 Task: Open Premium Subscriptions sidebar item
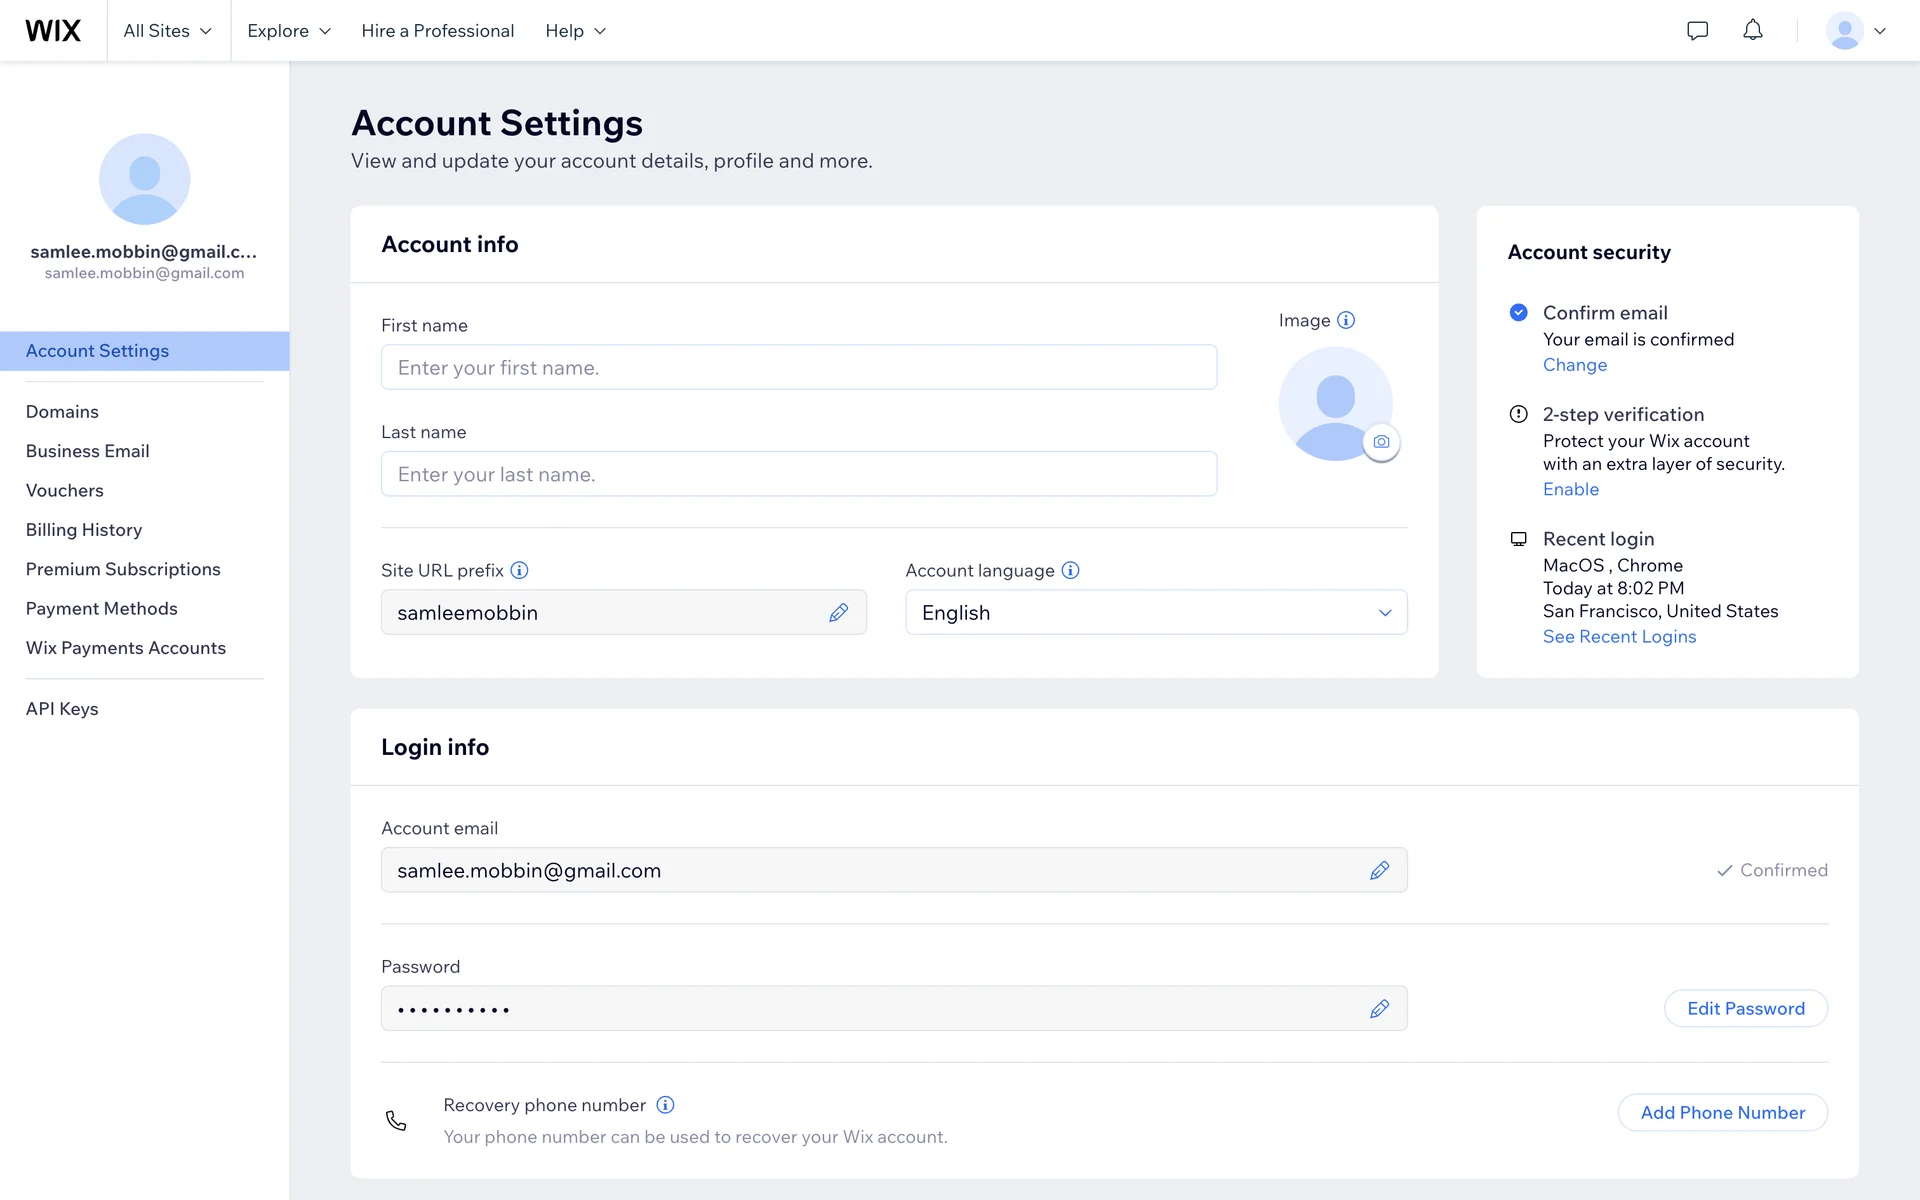[123, 569]
